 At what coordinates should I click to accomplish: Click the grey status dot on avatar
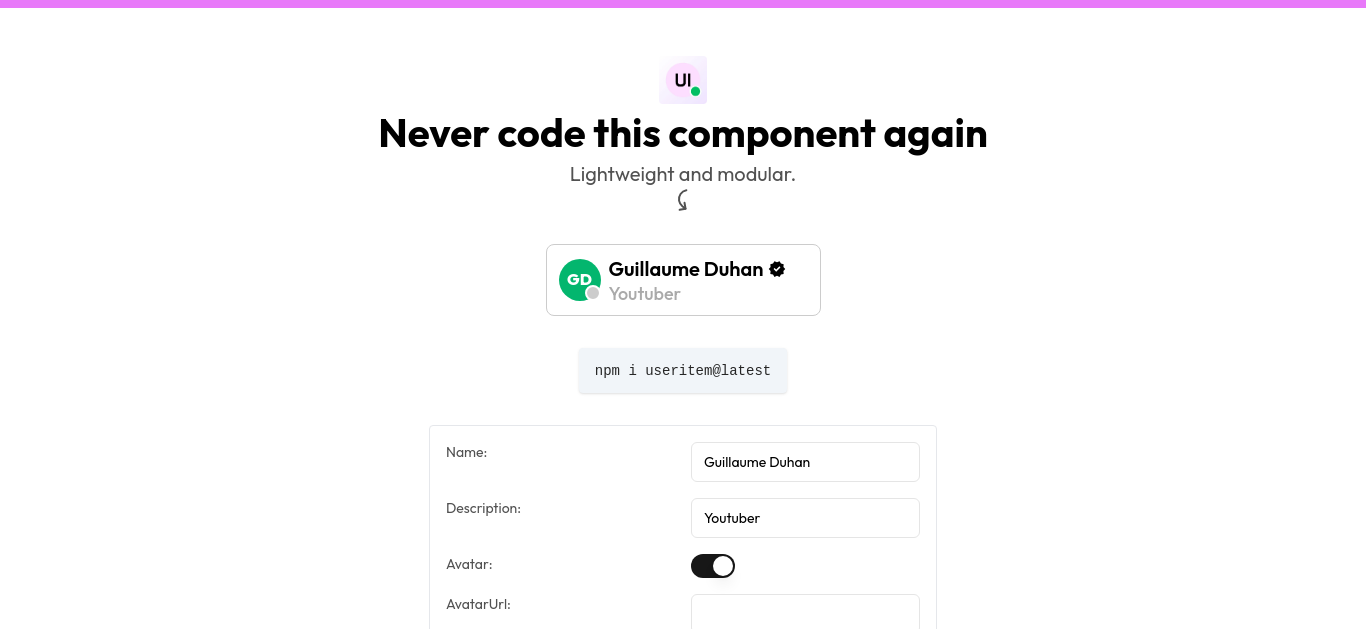[x=593, y=293]
